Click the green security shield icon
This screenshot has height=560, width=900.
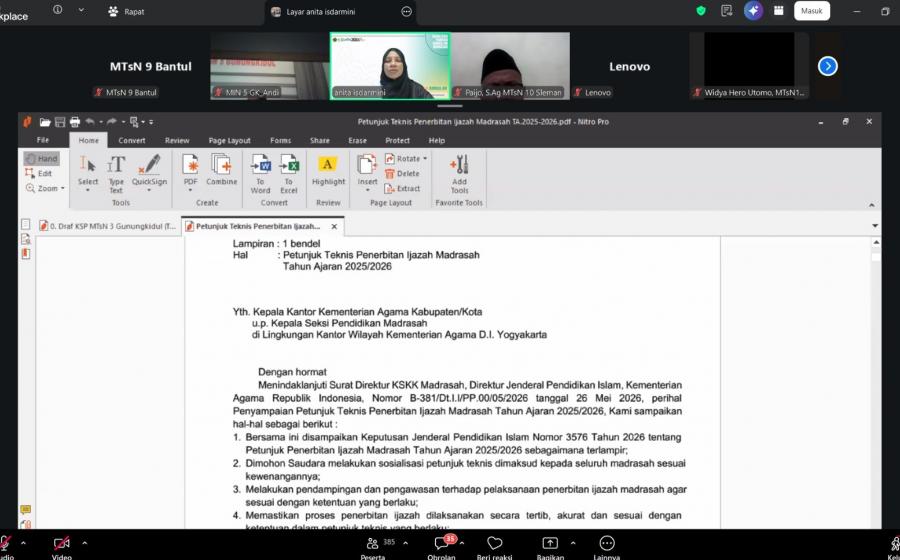point(700,10)
